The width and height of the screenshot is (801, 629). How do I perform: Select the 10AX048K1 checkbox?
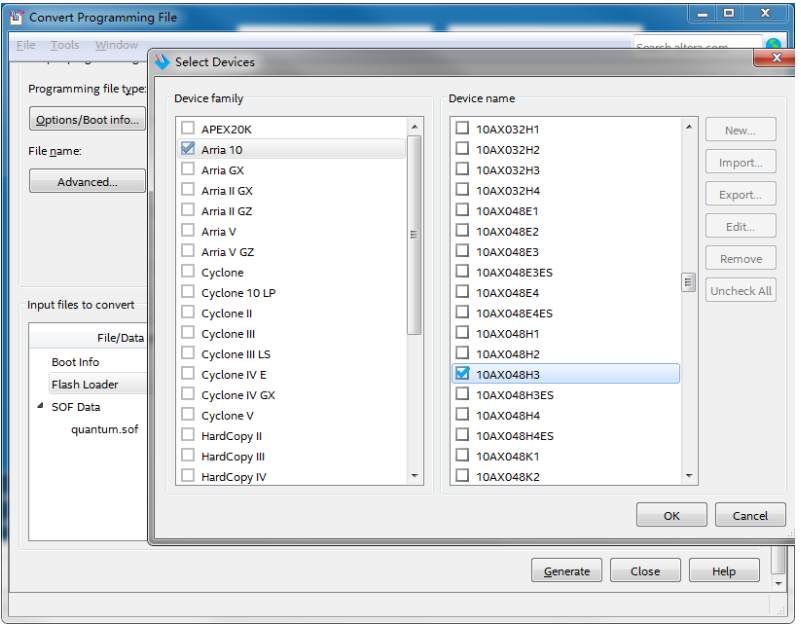click(462, 455)
